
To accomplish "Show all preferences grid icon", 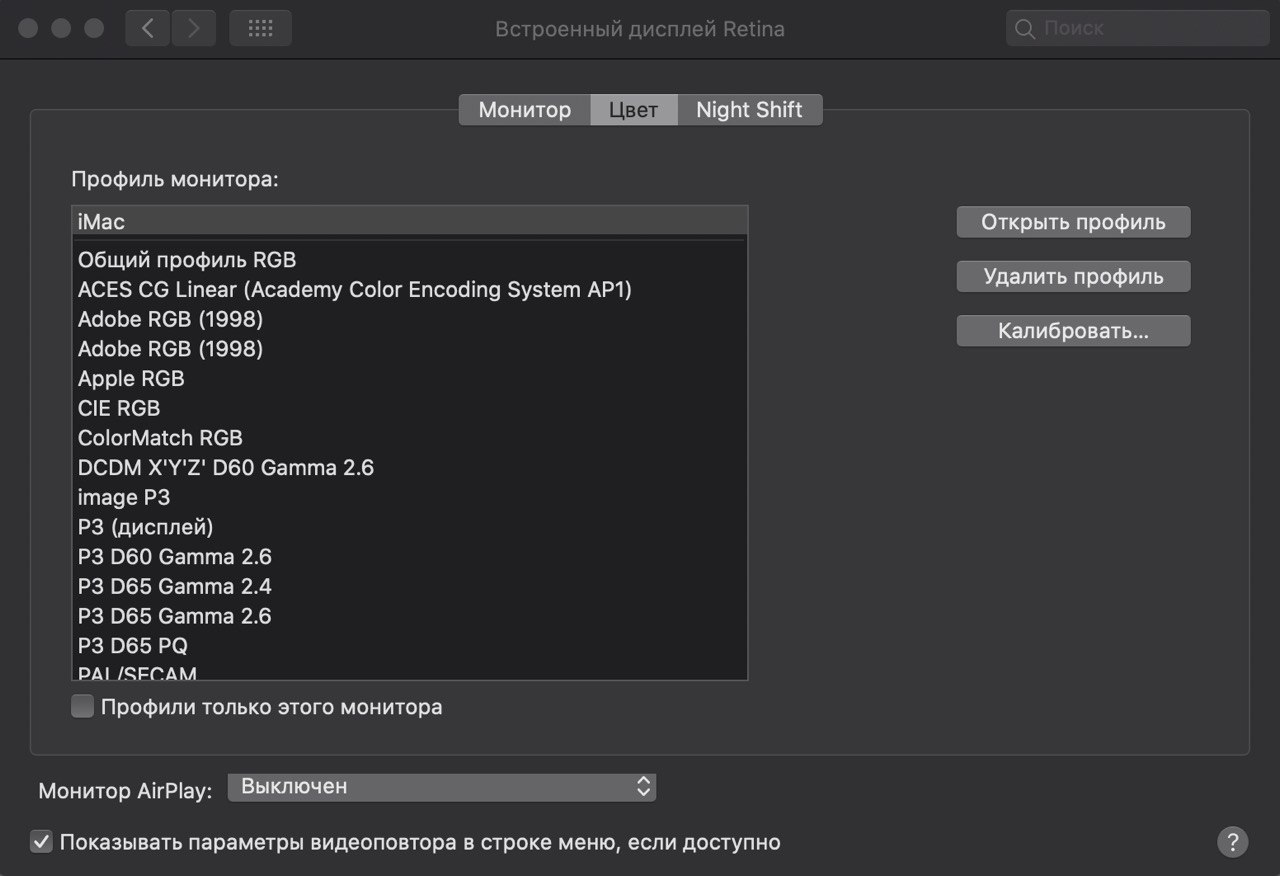I will [261, 28].
